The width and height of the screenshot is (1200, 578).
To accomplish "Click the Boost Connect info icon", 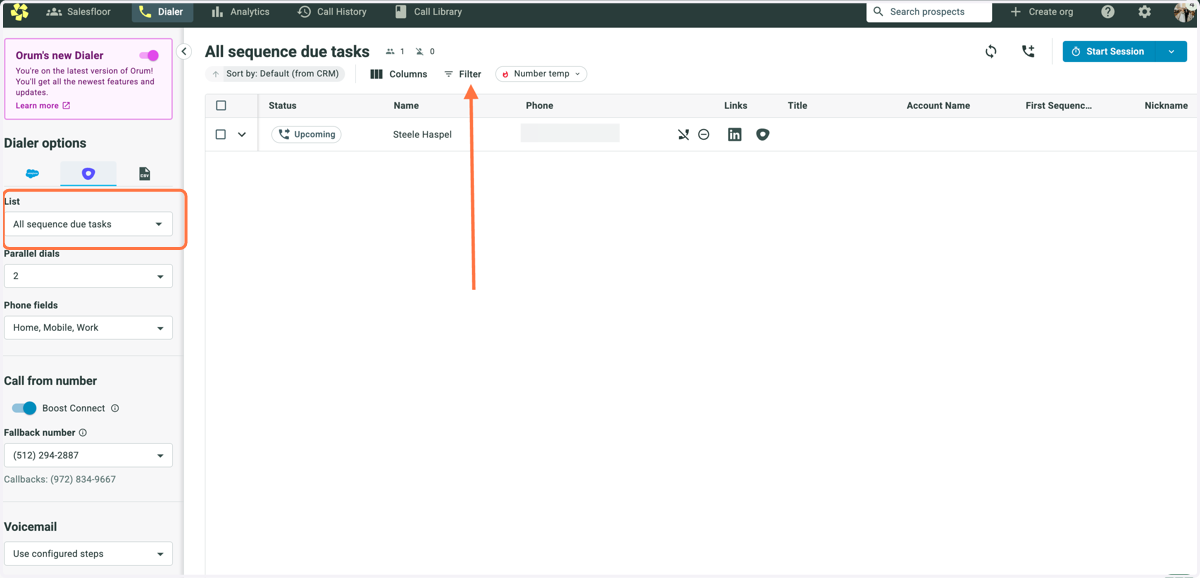I will pos(115,408).
